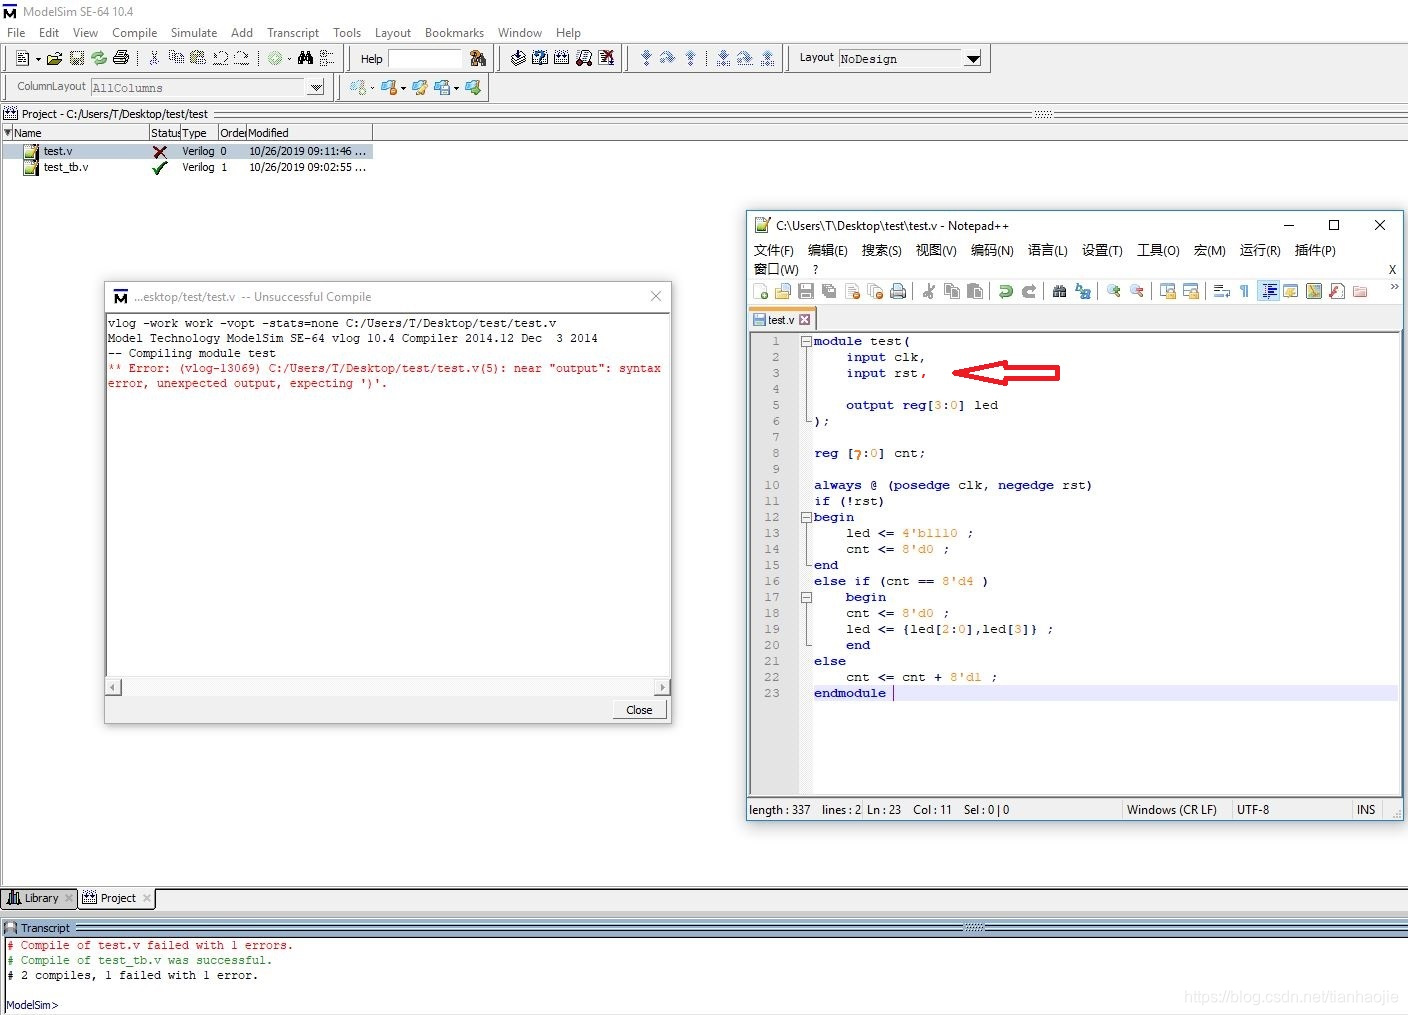Click Notepad++ Zoom In icon
Image resolution: width=1408 pixels, height=1015 pixels.
(1113, 291)
